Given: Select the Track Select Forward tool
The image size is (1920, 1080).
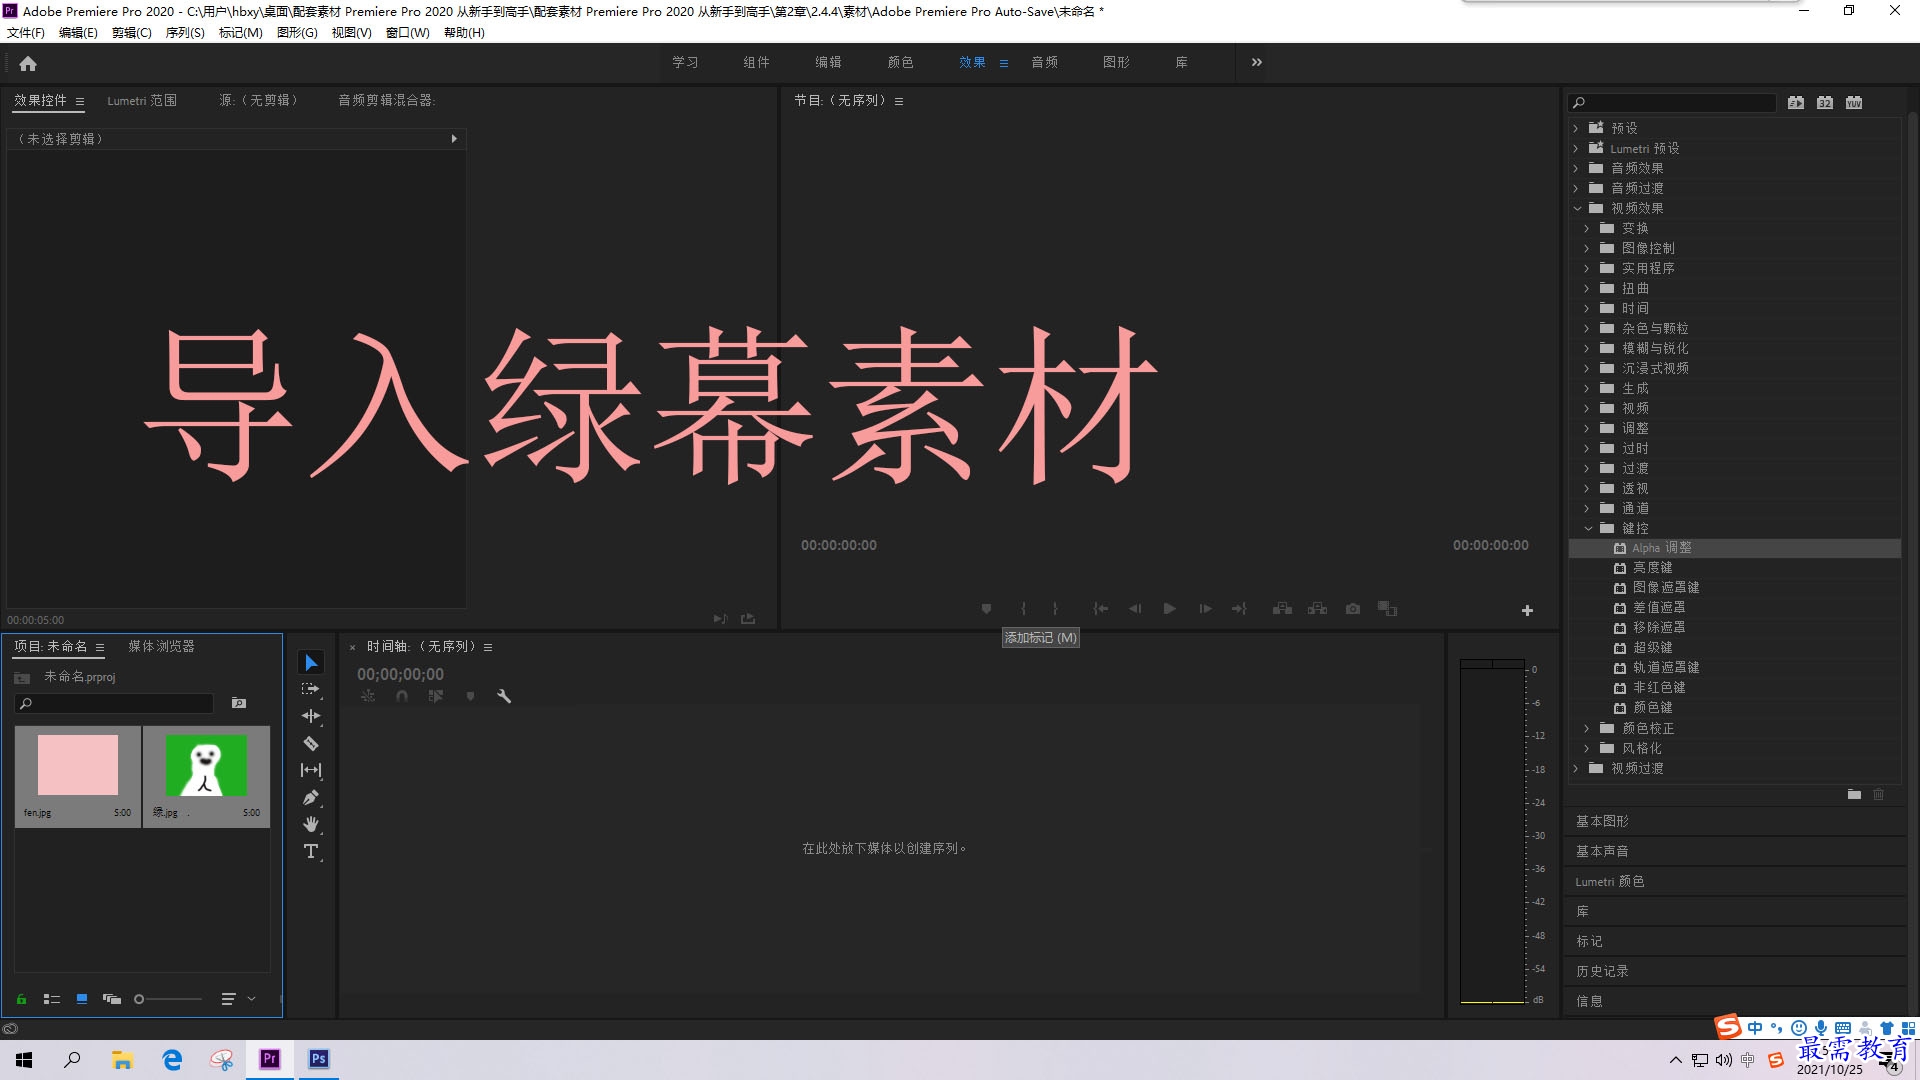Looking at the screenshot, I should click(x=311, y=689).
